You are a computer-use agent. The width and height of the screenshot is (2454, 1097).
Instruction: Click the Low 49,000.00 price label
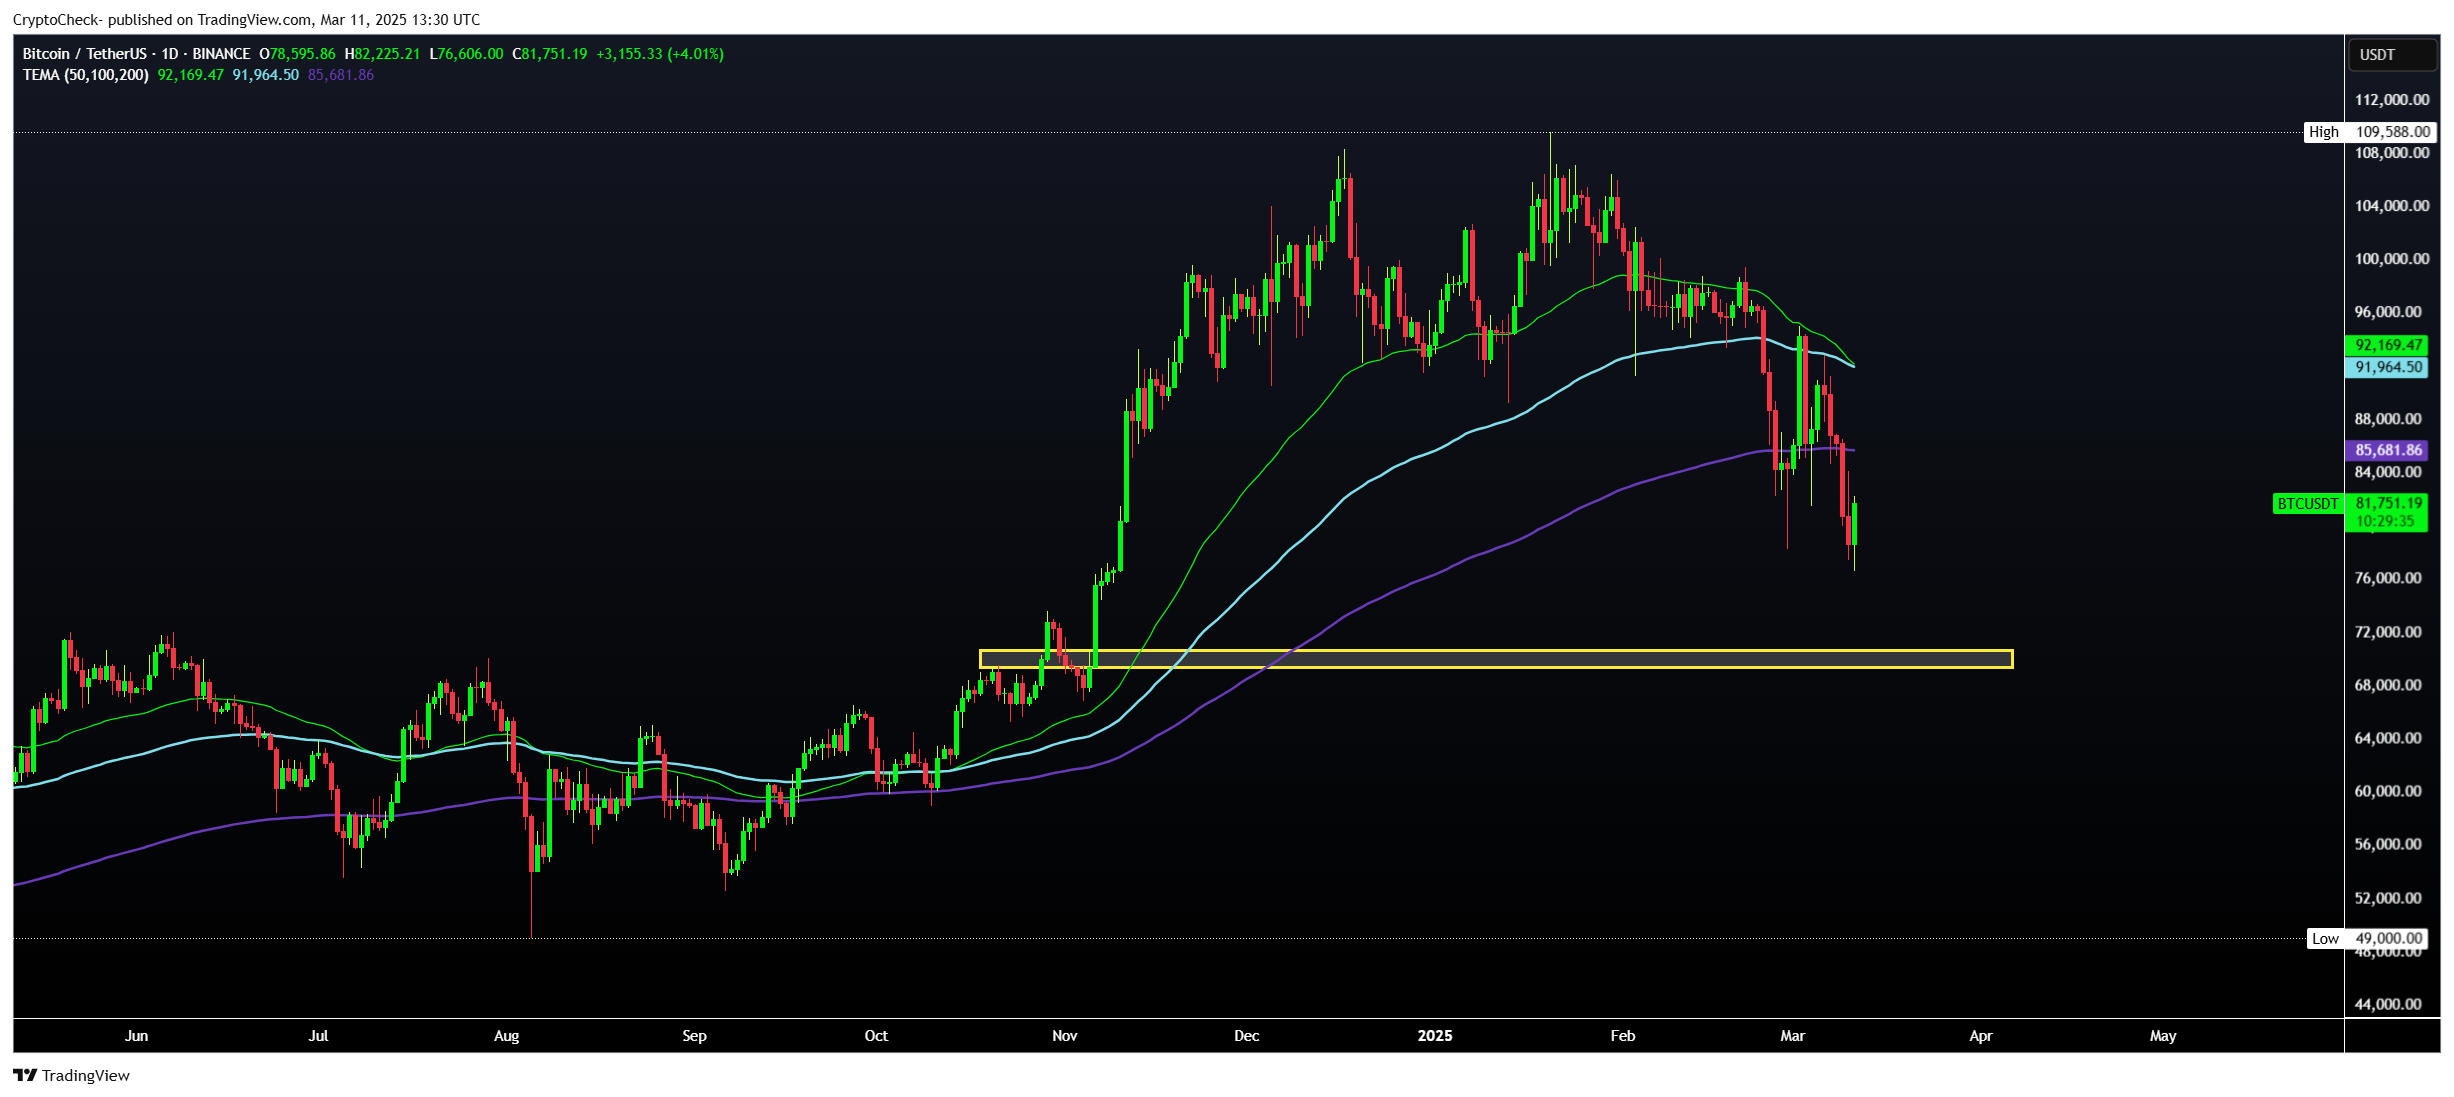click(2367, 938)
